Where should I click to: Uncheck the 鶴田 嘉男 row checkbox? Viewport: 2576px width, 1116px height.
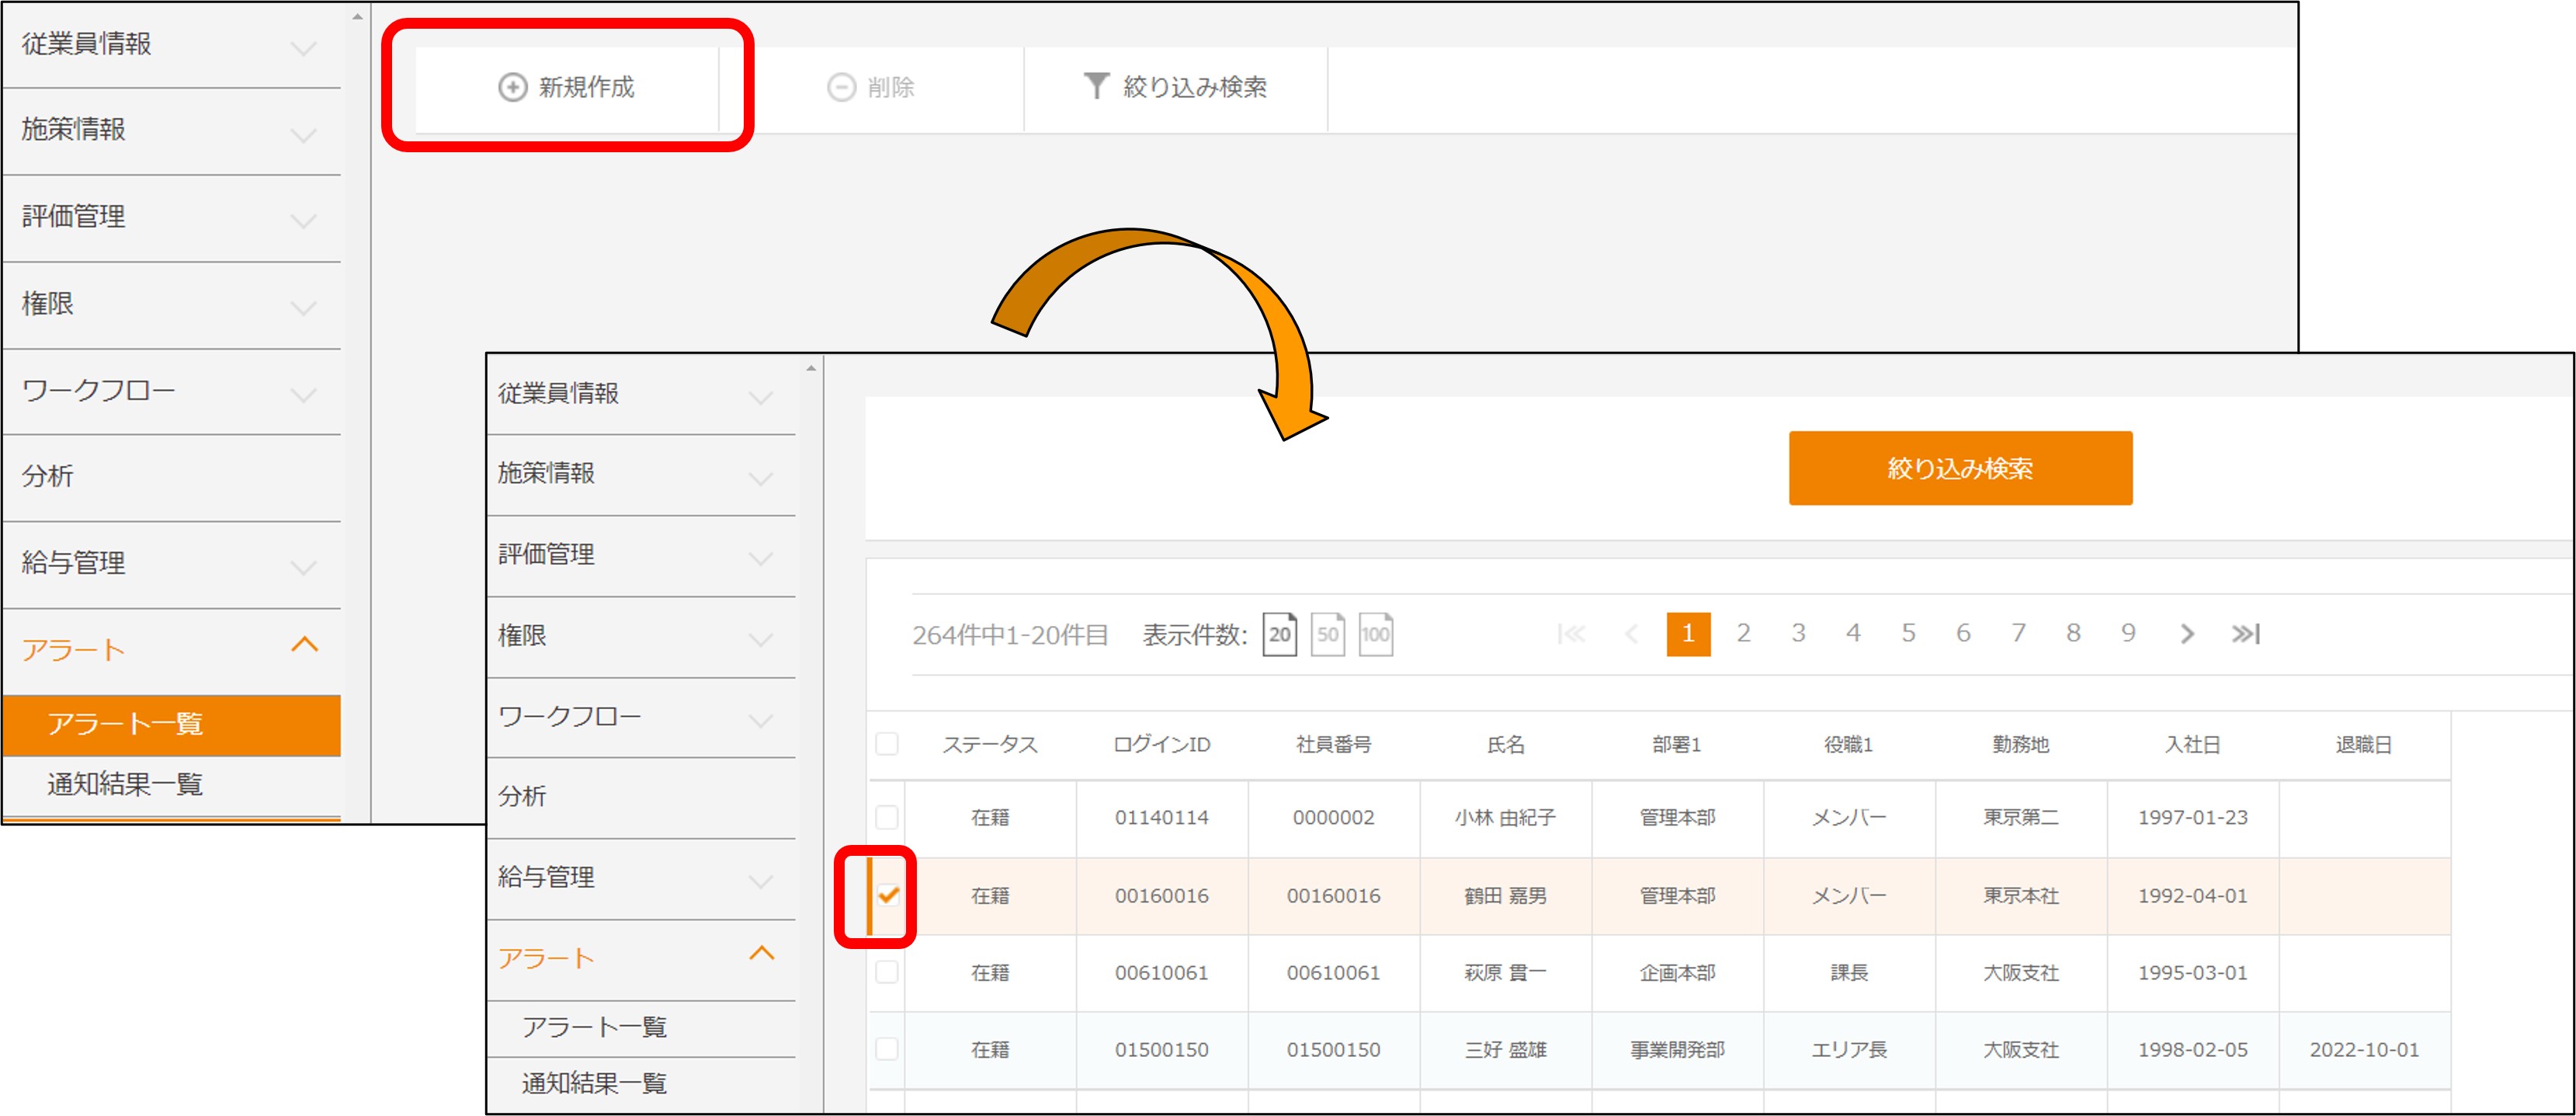pos(888,895)
